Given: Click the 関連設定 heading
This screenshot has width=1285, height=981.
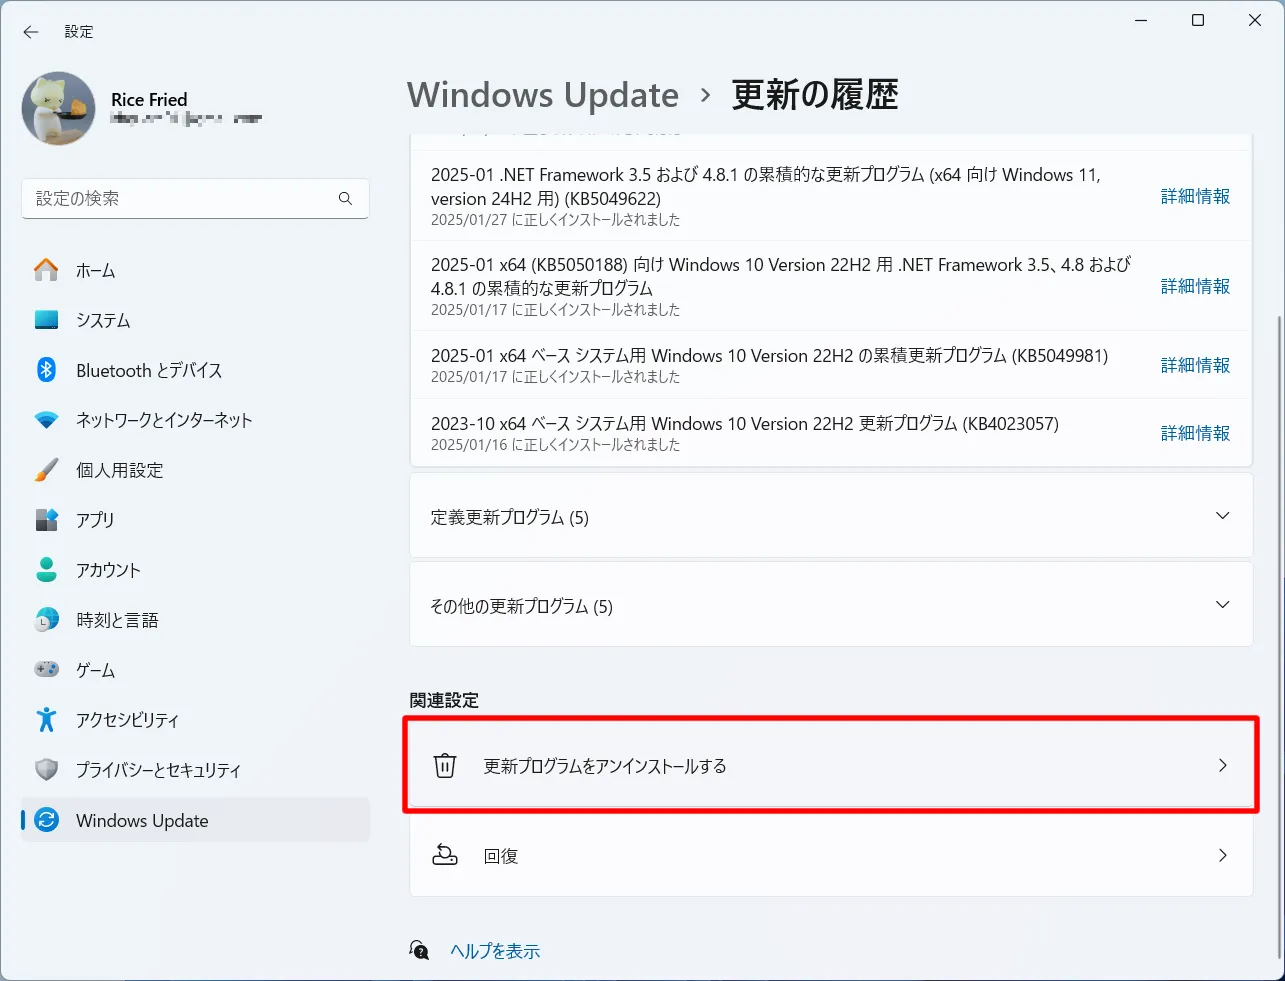Looking at the screenshot, I should (x=444, y=700).
